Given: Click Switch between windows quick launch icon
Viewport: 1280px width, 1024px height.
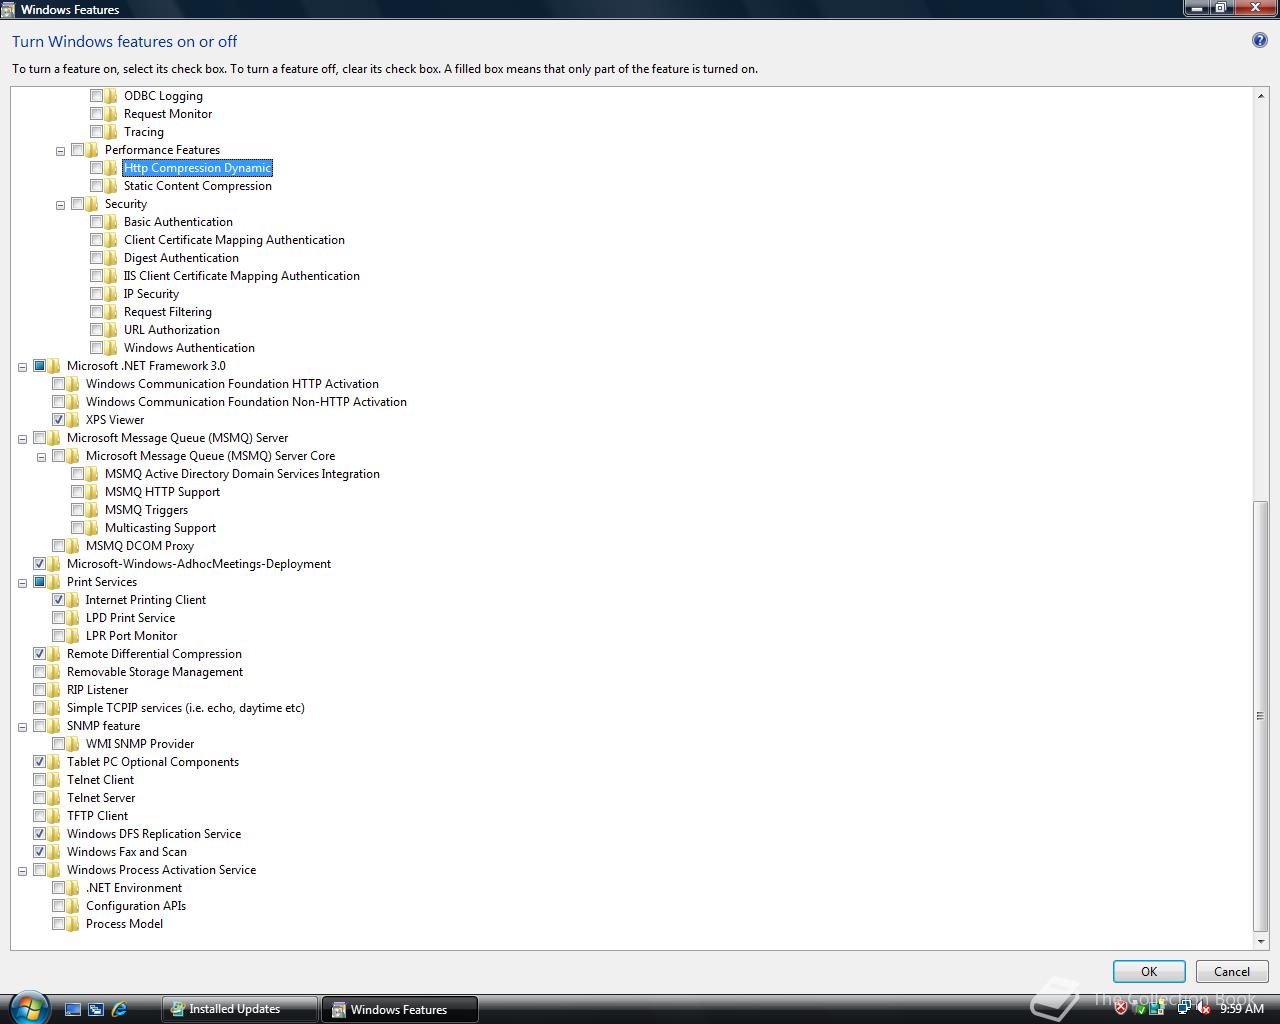Looking at the screenshot, I should pyautogui.click(x=96, y=1009).
